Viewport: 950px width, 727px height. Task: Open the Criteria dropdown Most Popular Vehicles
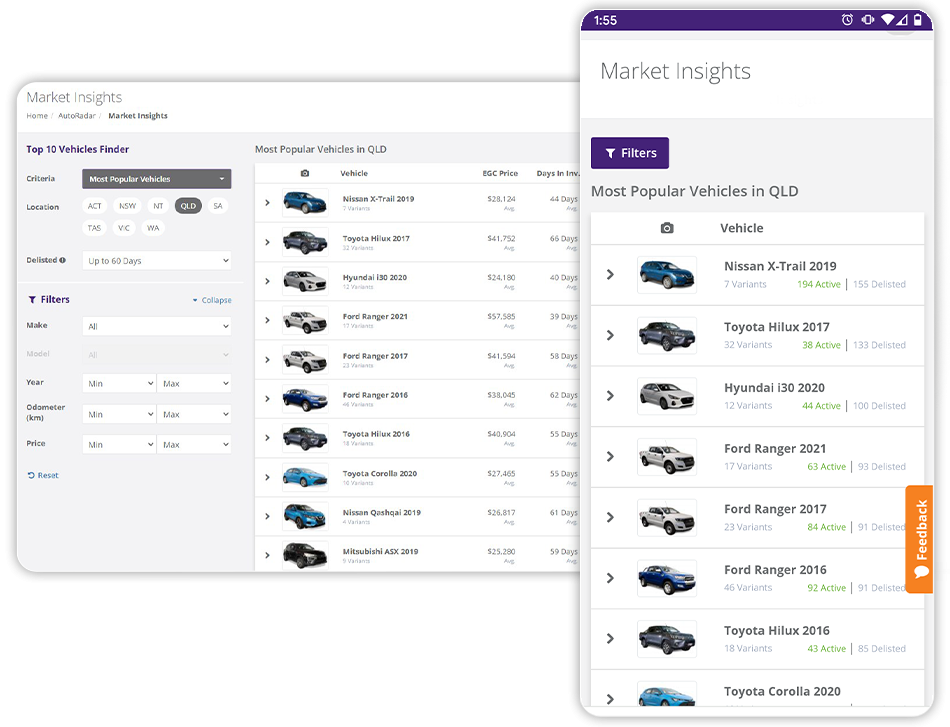pyautogui.click(x=156, y=179)
